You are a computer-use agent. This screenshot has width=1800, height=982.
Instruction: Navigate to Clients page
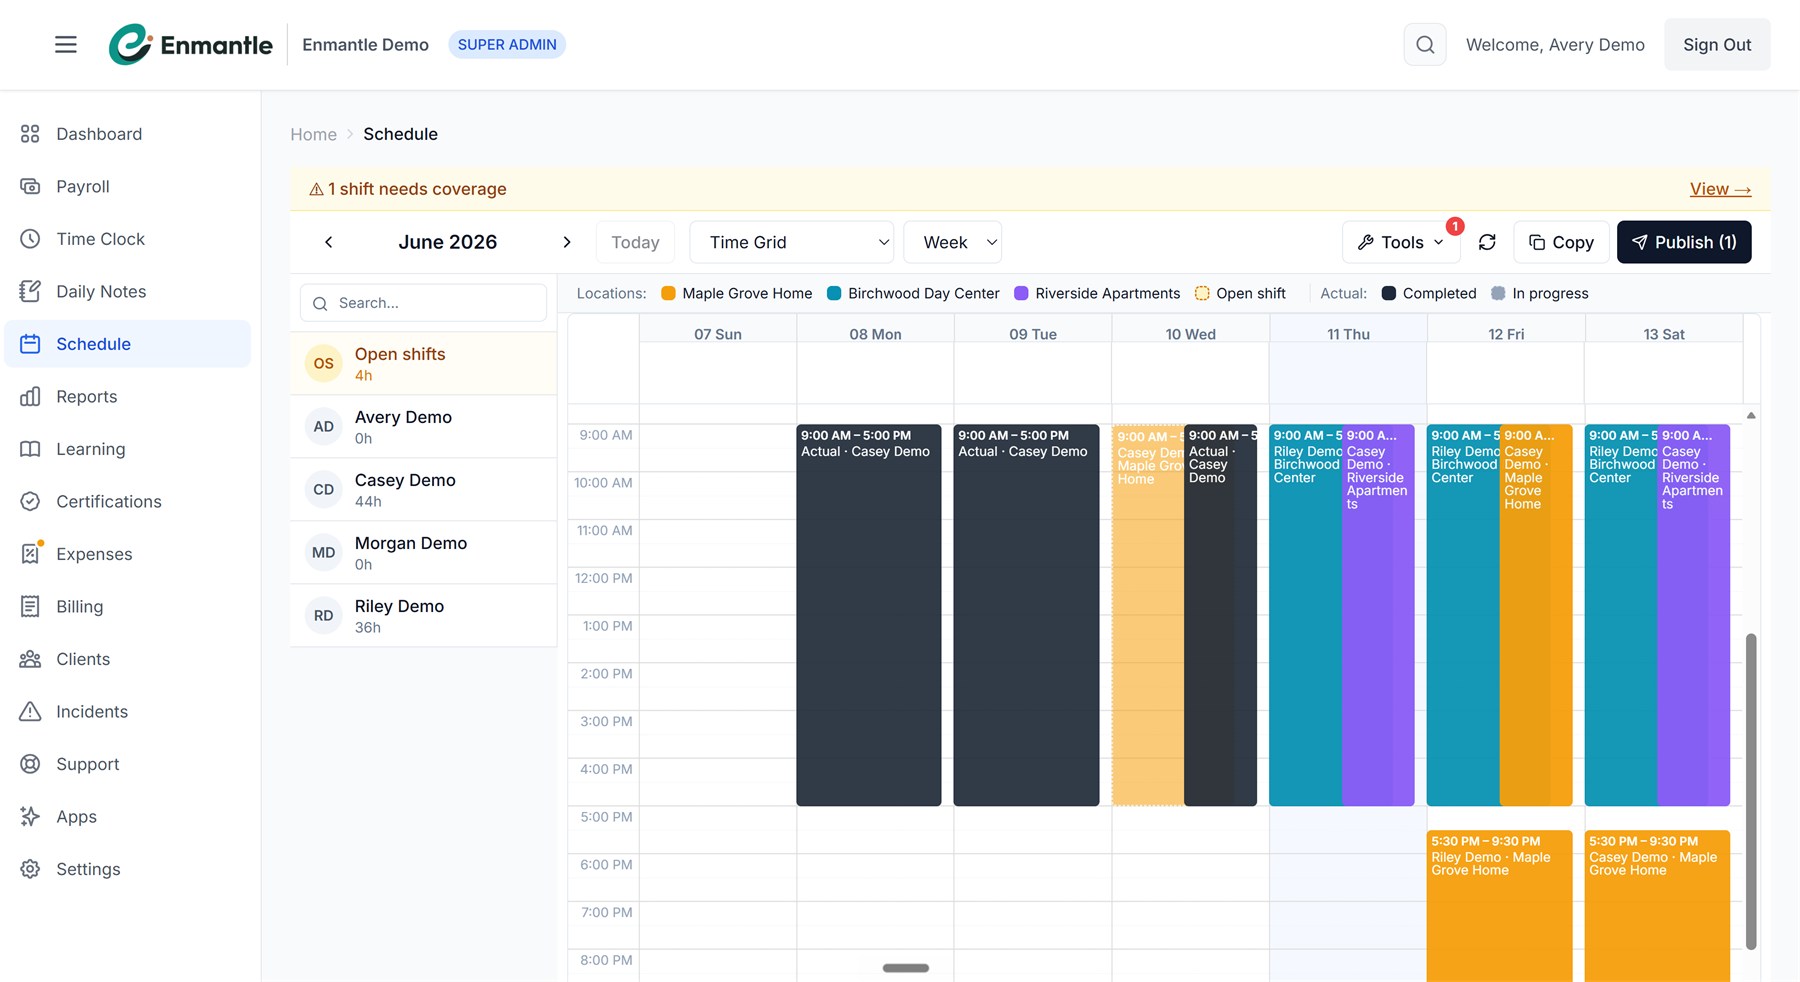point(128,659)
